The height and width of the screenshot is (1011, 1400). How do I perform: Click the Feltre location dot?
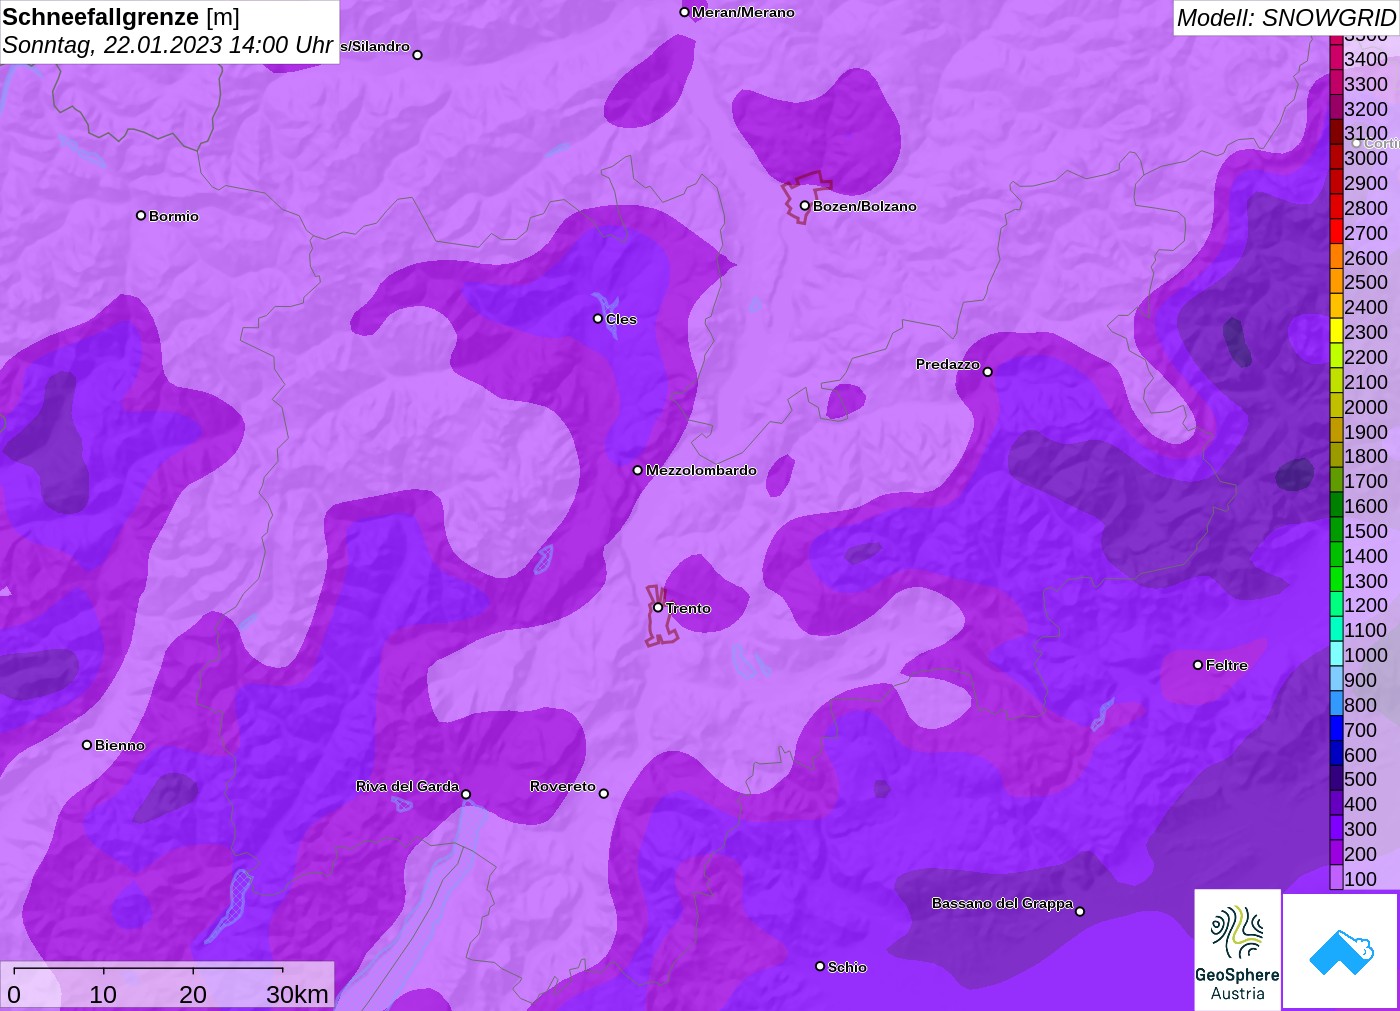[1198, 665]
